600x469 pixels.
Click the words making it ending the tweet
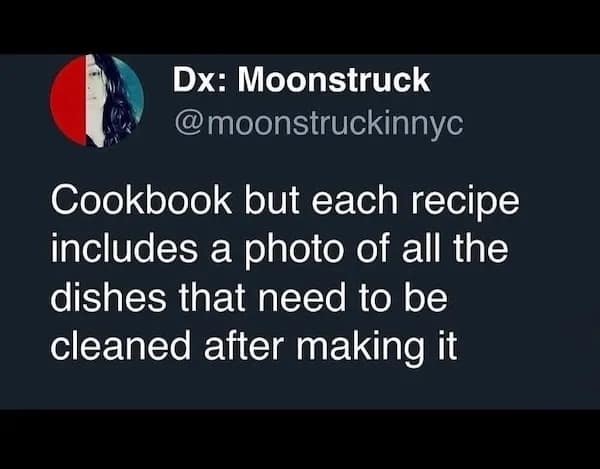click(x=377, y=347)
